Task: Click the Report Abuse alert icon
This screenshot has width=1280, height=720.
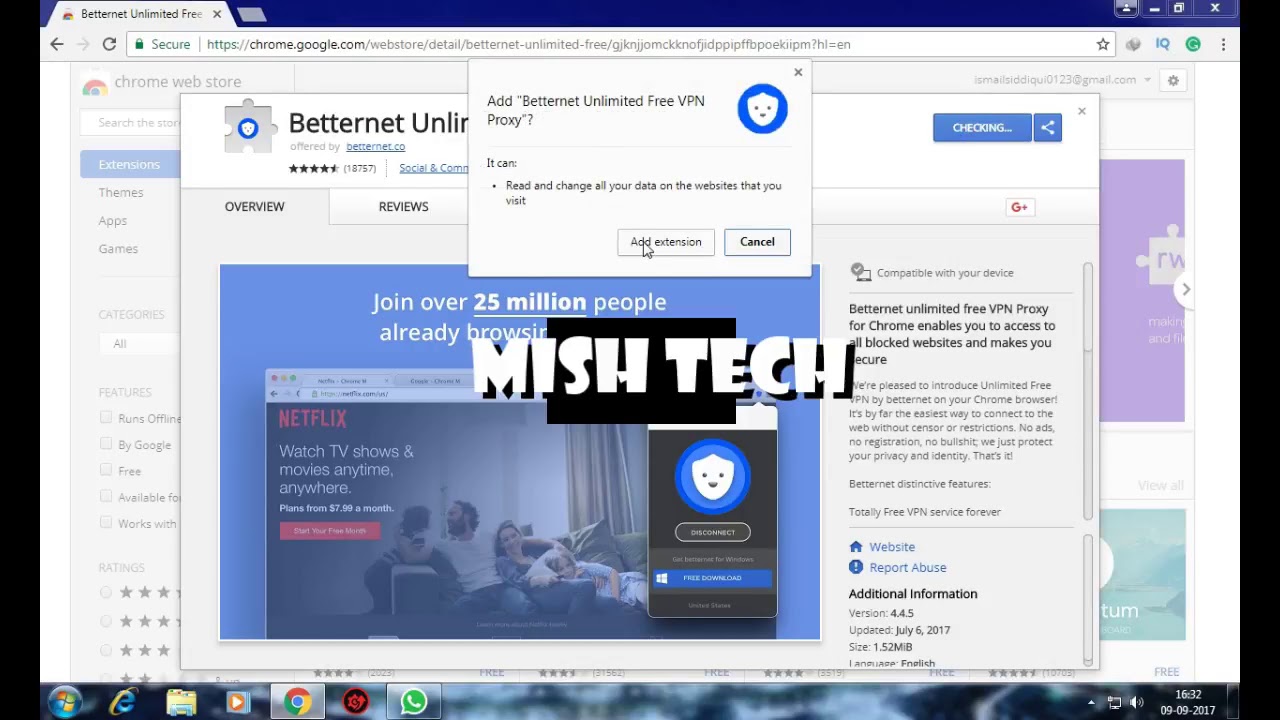Action: click(856, 567)
